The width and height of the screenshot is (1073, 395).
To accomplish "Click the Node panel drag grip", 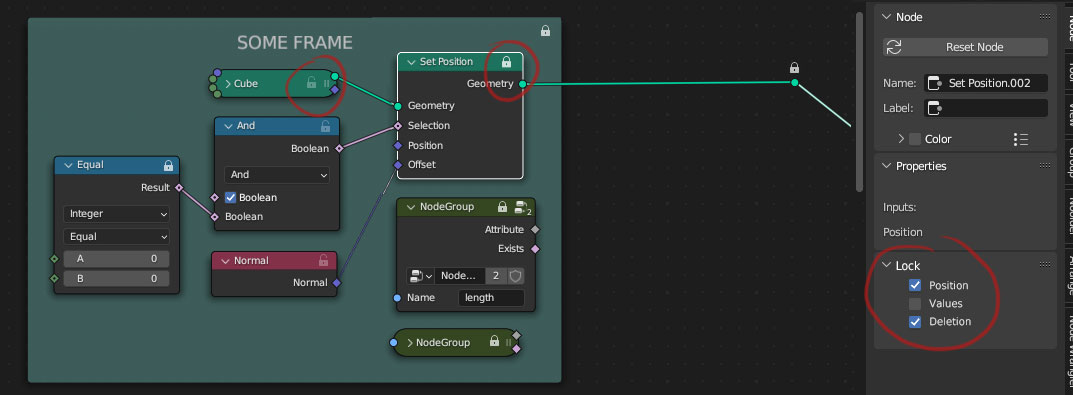I will tap(1045, 16).
